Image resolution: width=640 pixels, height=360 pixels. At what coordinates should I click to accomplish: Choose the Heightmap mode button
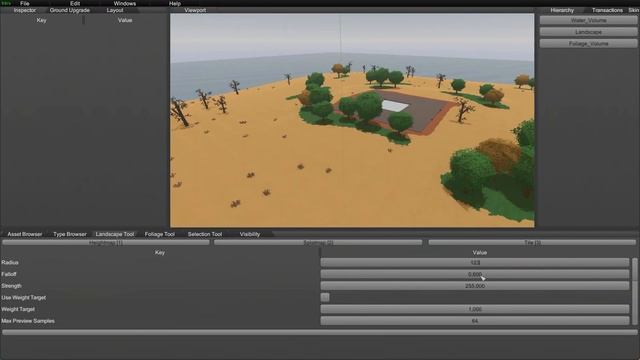tap(106, 242)
